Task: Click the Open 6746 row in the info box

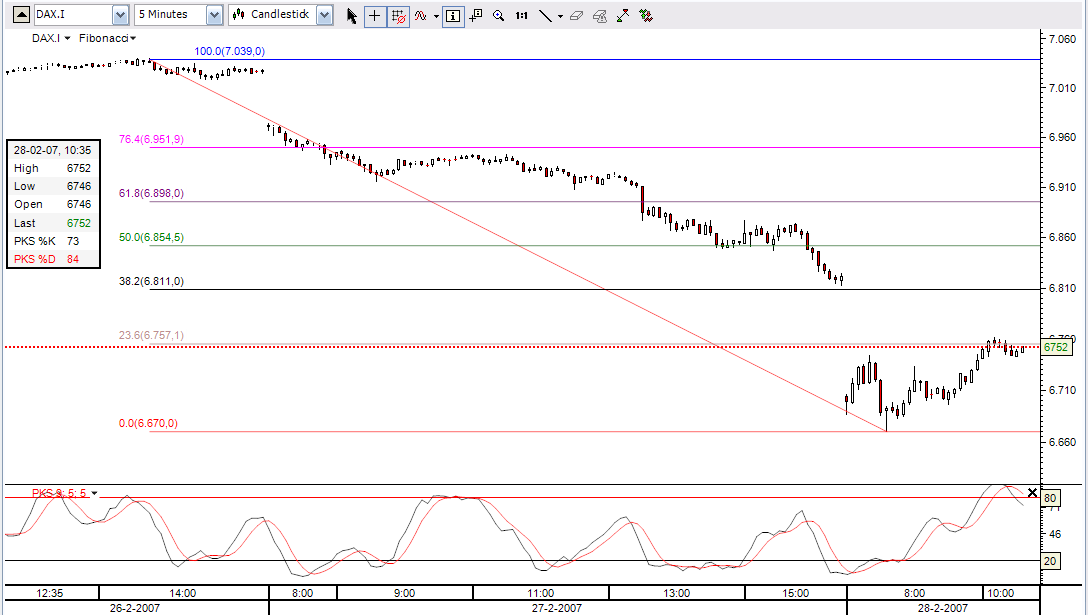Action: tap(53, 204)
